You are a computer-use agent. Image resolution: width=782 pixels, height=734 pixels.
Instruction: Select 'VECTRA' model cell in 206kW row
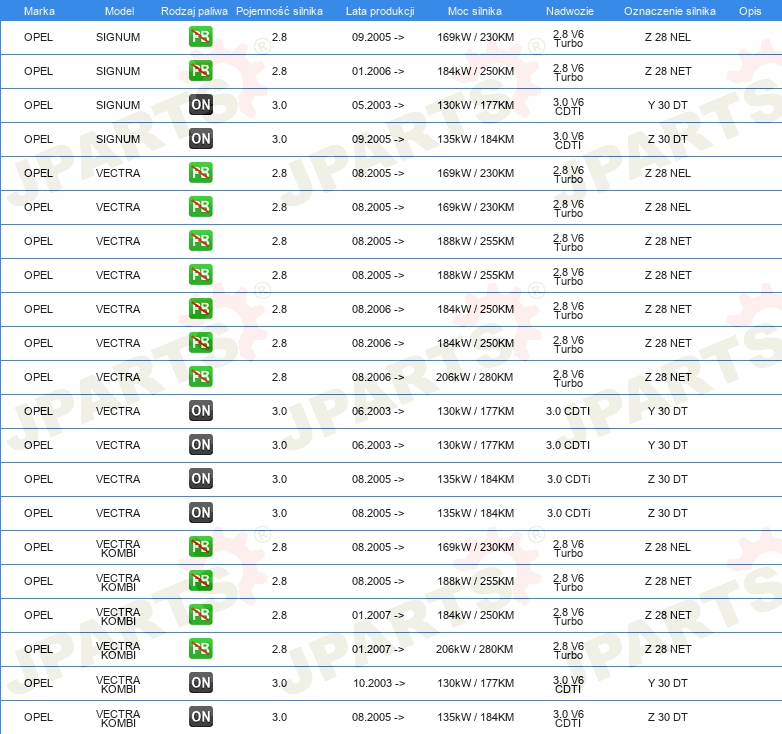click(118, 377)
